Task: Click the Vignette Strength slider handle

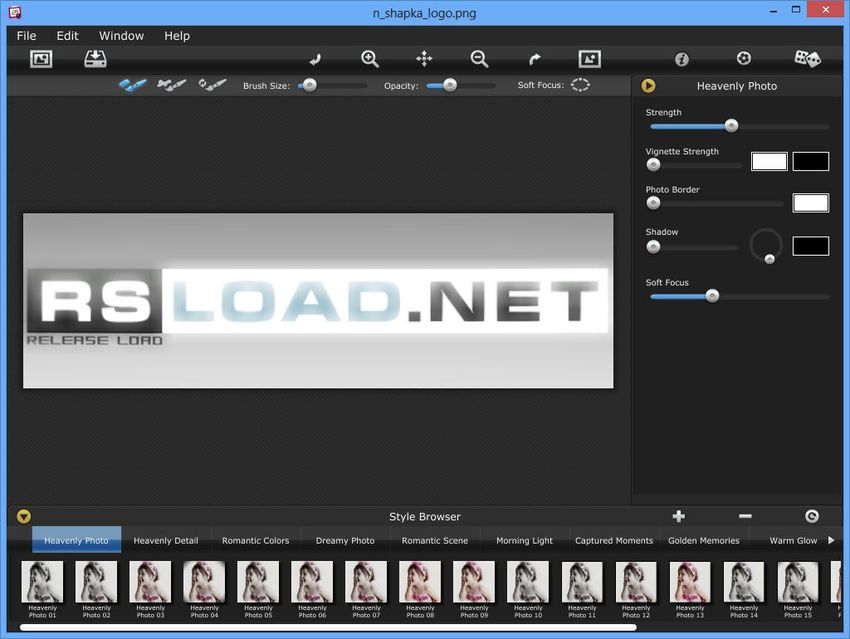Action: (x=653, y=165)
